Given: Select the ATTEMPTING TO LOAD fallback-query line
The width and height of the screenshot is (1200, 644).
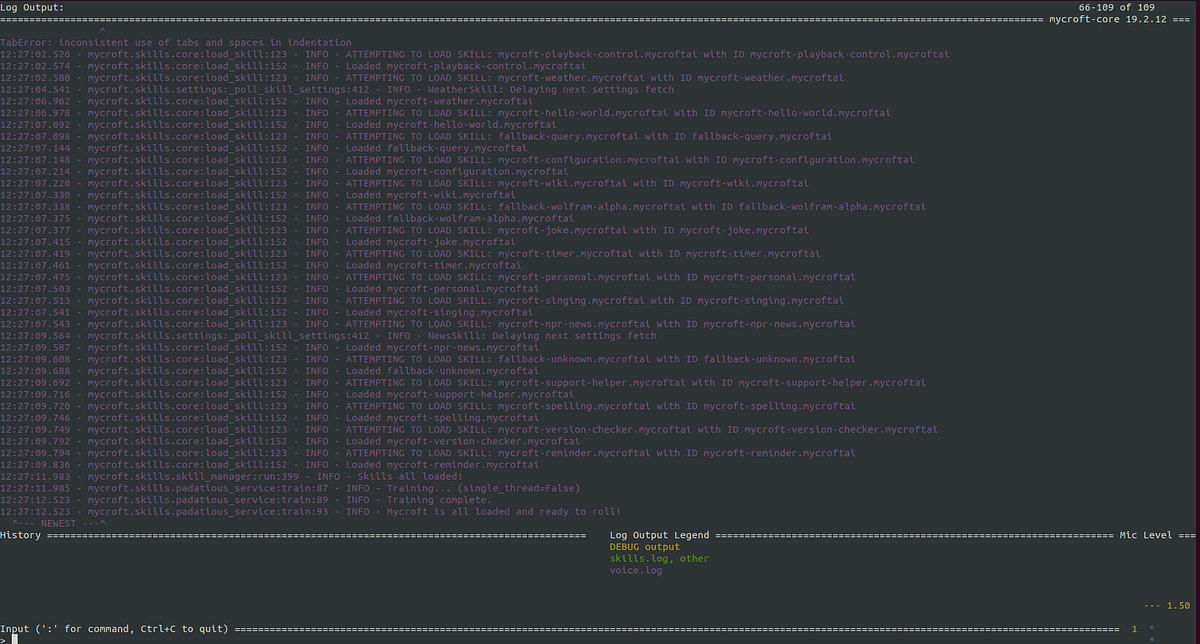Looking at the screenshot, I should (416, 136).
